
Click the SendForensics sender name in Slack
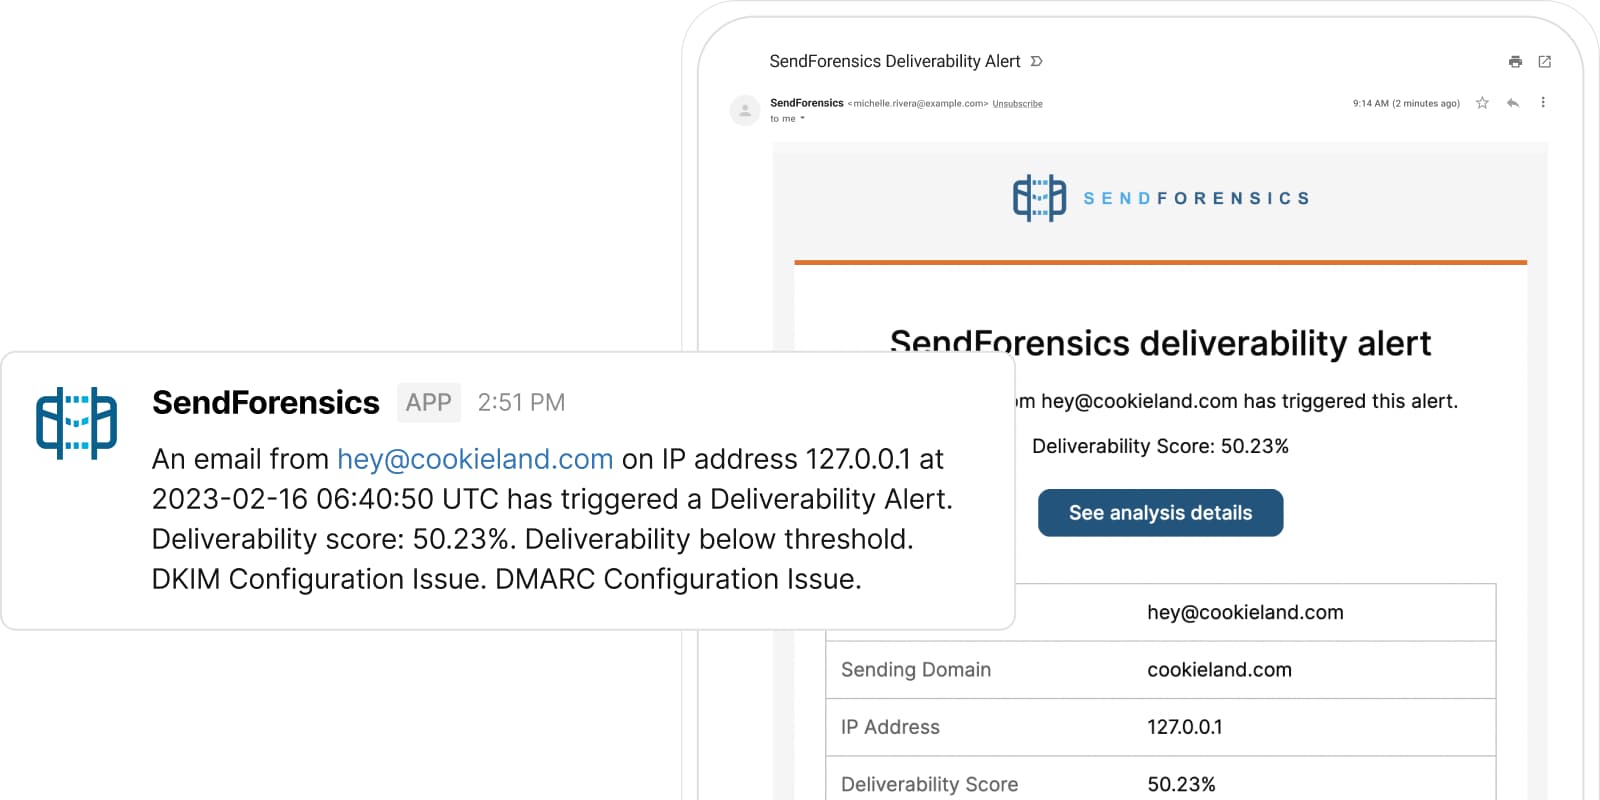tap(266, 402)
